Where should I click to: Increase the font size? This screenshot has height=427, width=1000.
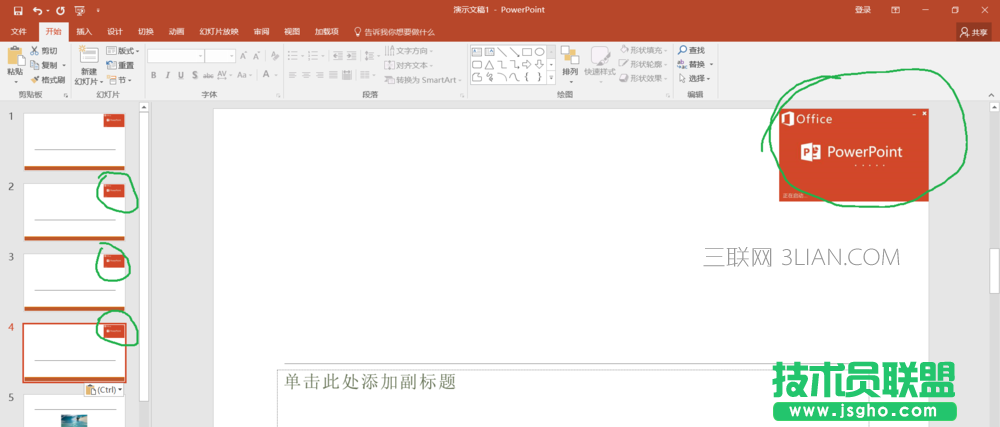pos(244,56)
